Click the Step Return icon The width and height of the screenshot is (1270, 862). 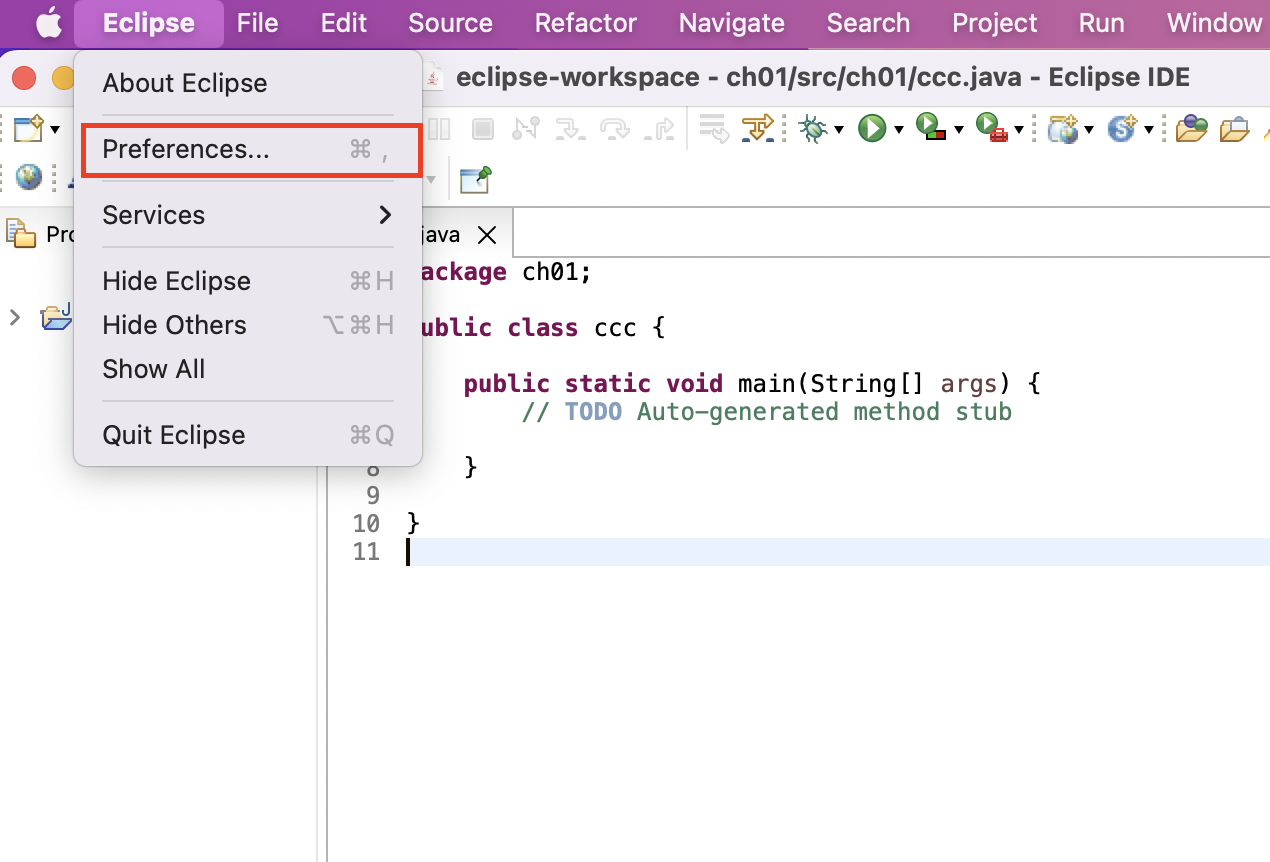click(x=660, y=129)
